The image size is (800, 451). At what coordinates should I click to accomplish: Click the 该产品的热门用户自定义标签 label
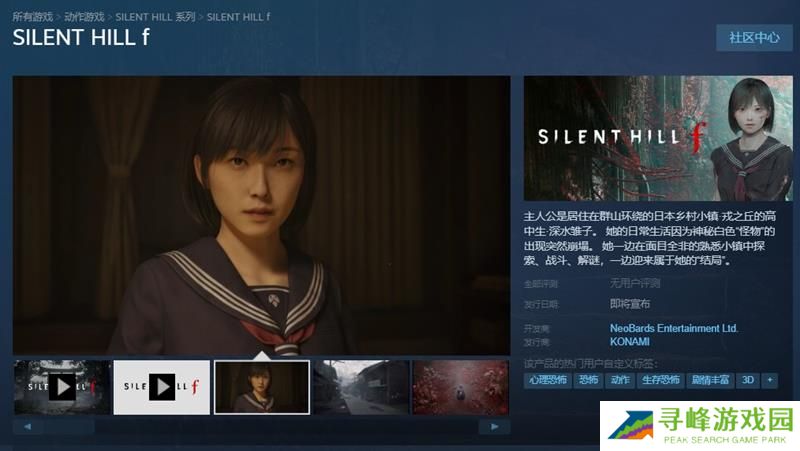coord(591,363)
